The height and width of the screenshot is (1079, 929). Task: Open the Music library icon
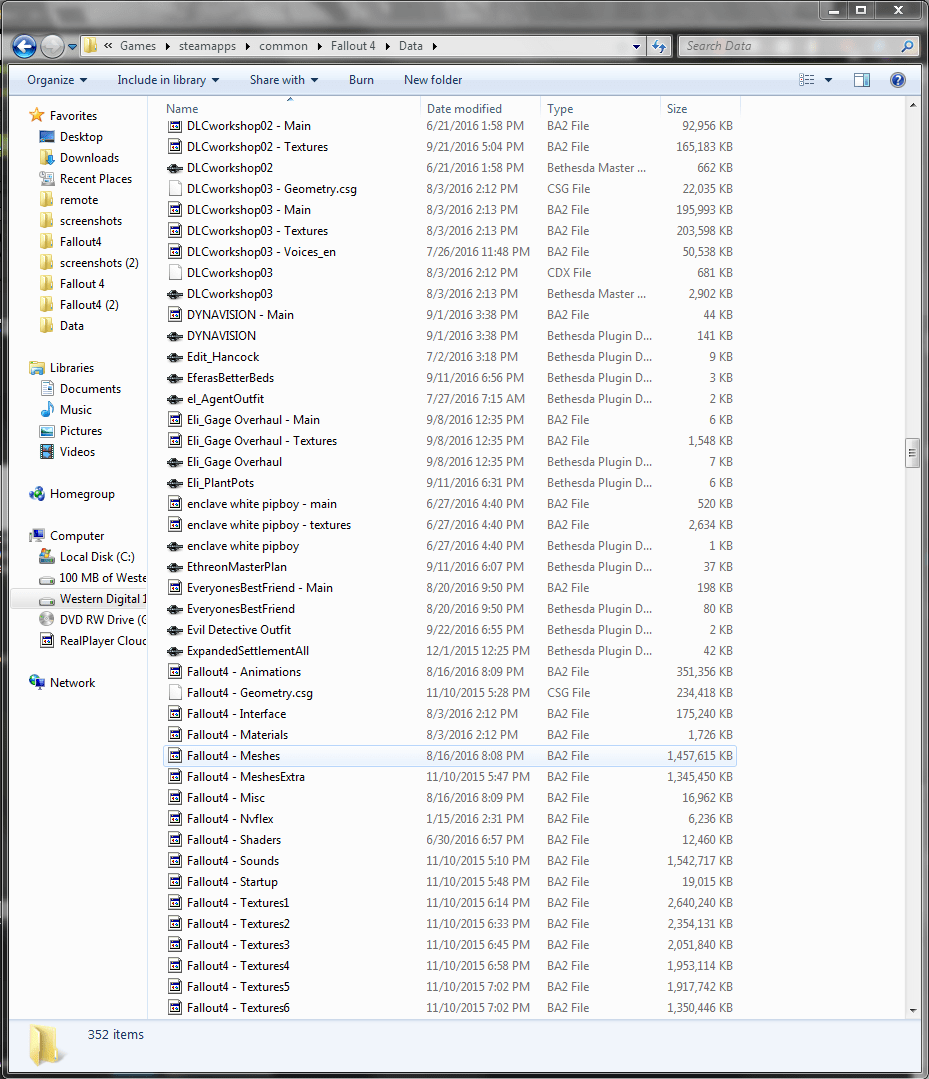[47, 410]
